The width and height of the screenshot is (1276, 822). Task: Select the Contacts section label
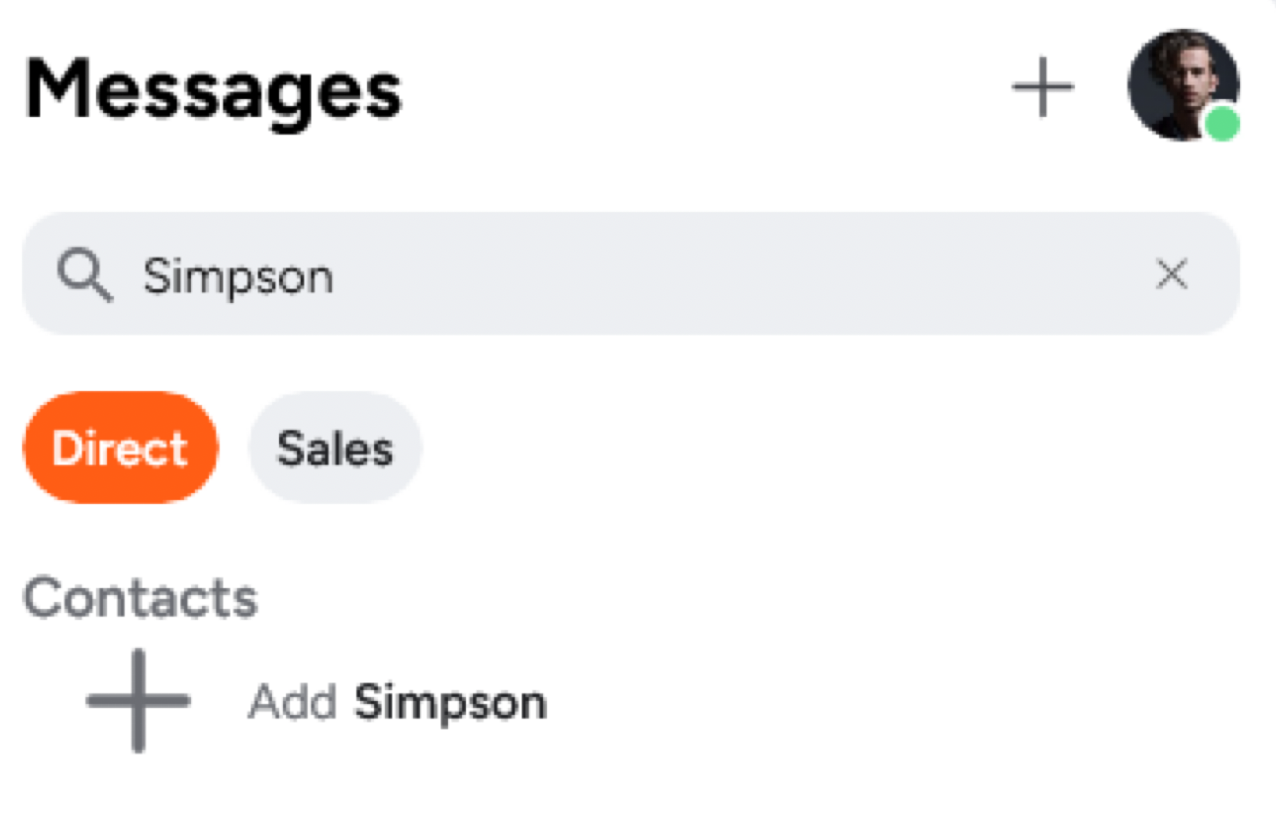[x=140, y=597]
